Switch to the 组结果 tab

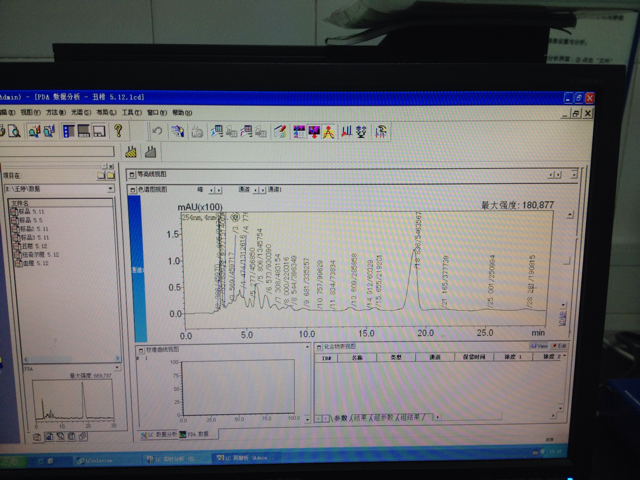coord(410,417)
